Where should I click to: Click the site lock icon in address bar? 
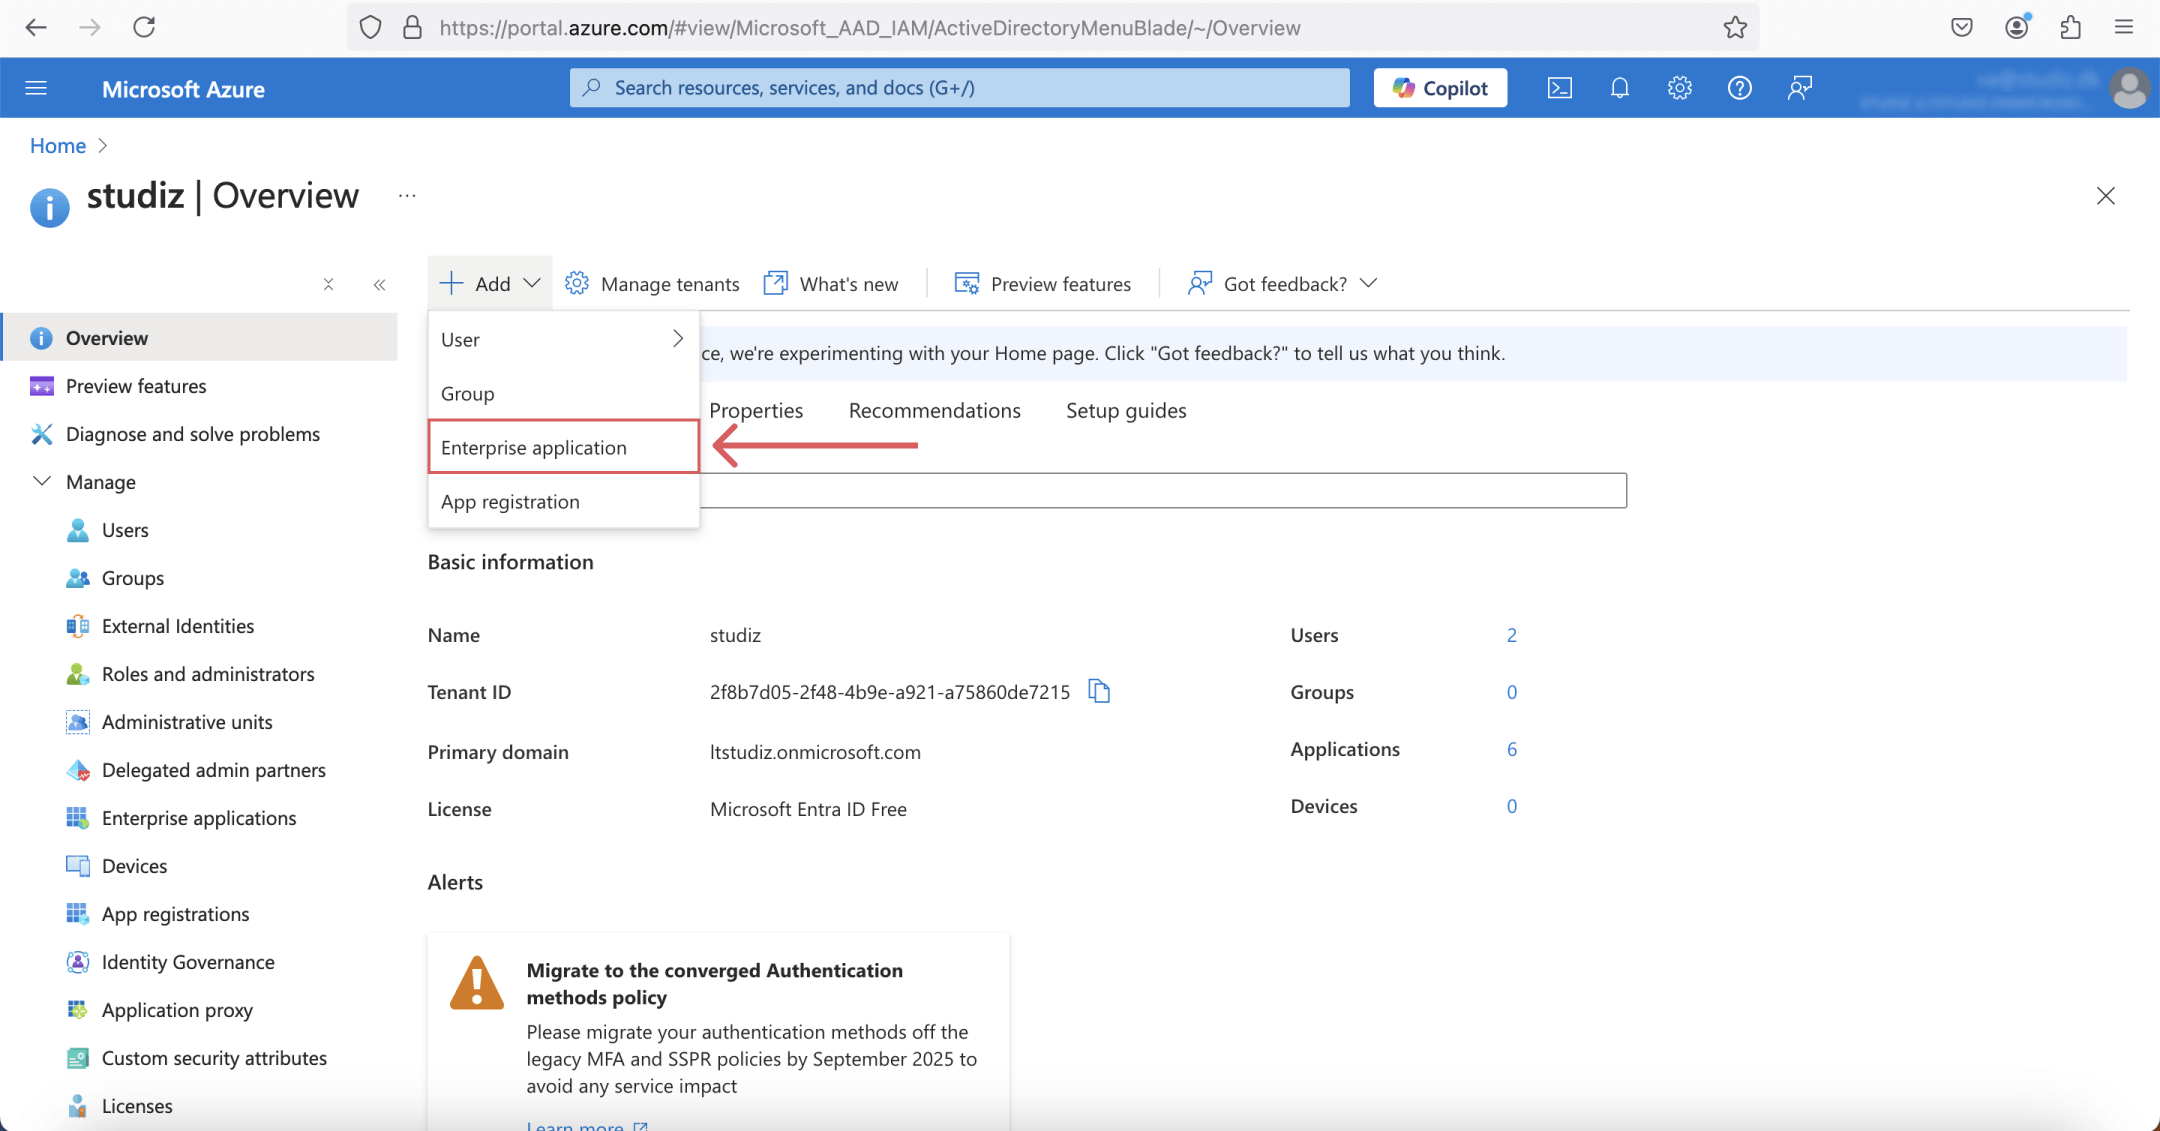[412, 27]
